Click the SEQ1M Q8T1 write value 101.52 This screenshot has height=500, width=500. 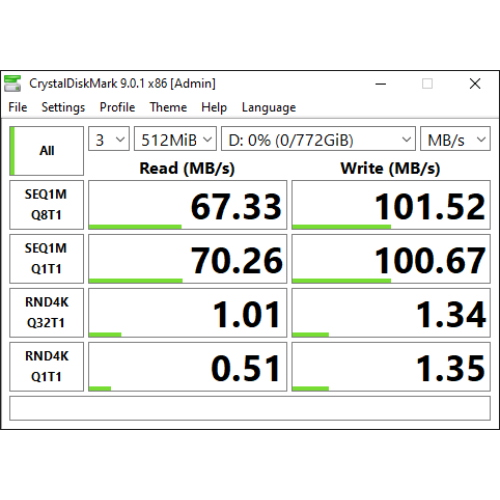click(391, 205)
